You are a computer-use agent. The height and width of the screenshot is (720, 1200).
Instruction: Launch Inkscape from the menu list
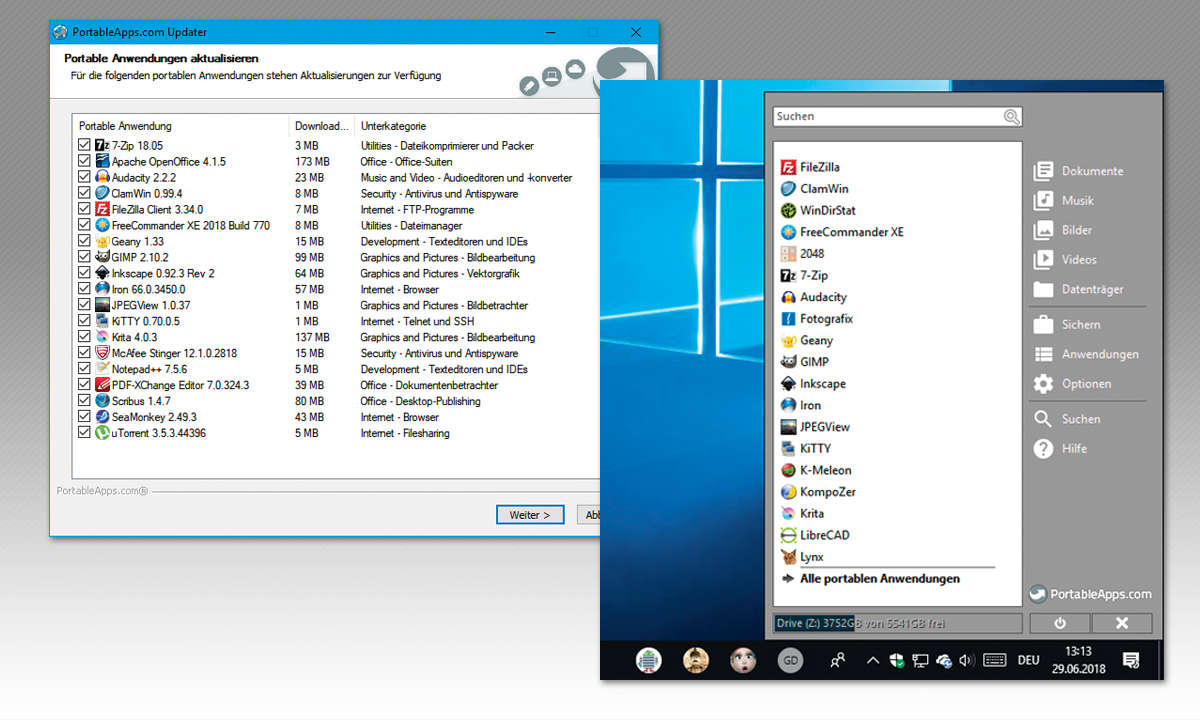(813, 384)
